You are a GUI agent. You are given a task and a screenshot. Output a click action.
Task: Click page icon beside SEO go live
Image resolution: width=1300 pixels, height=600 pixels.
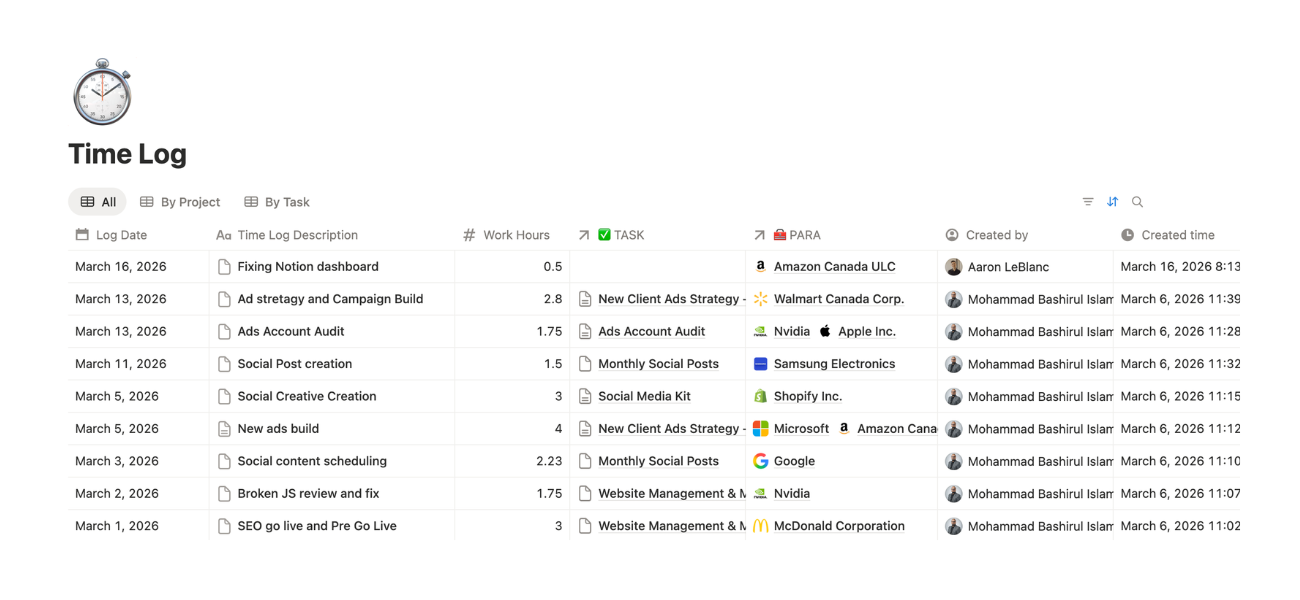point(224,526)
